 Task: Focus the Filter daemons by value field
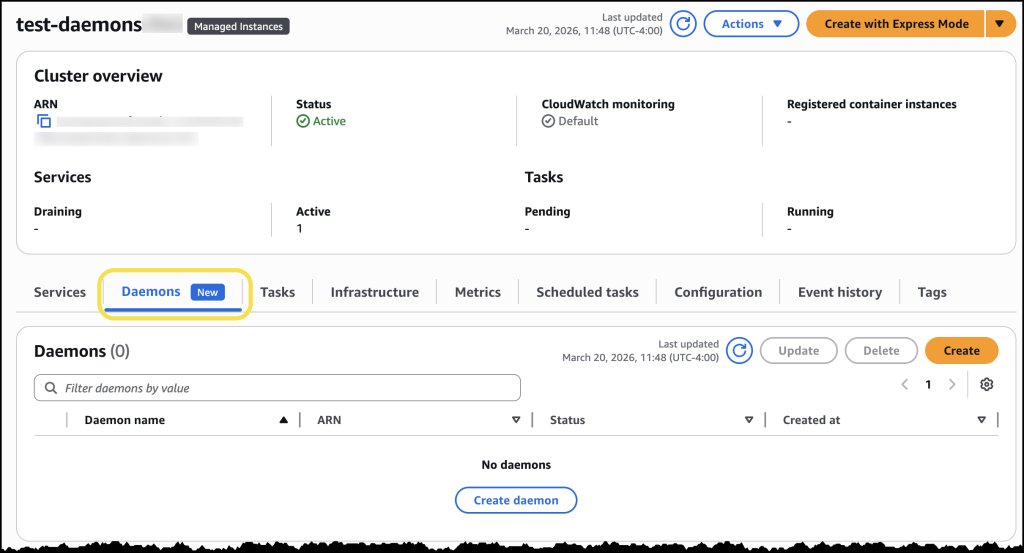point(285,388)
